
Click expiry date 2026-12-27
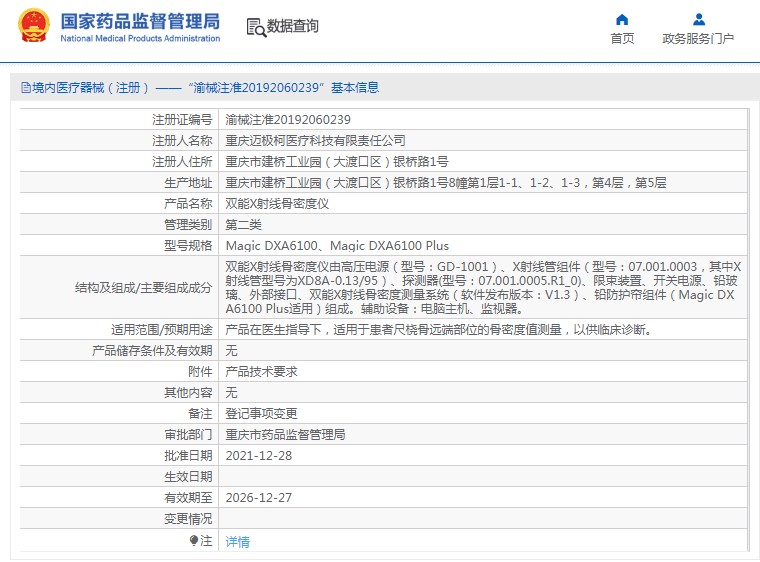259,498
